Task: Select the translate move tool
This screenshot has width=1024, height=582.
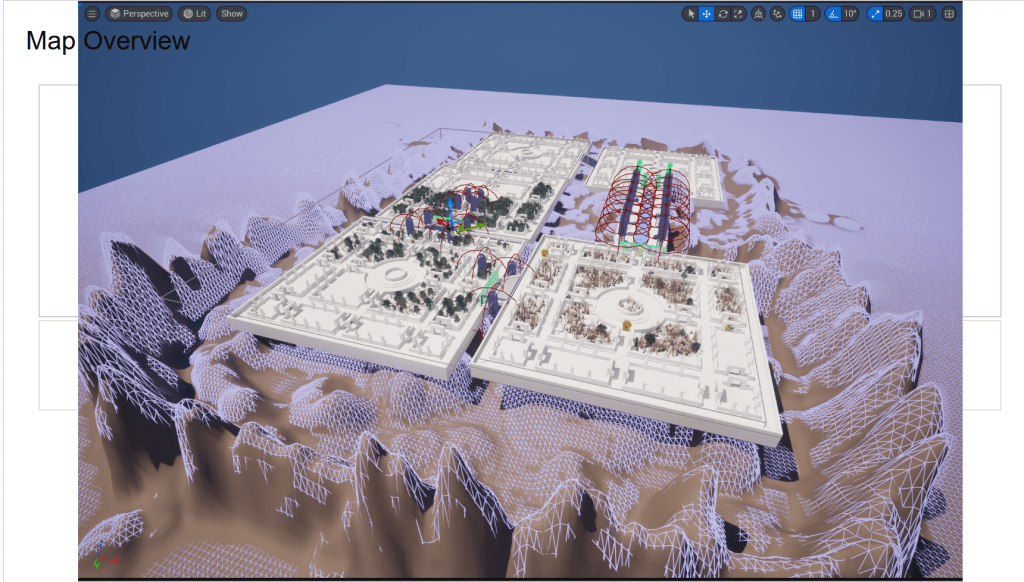Action: 707,14
